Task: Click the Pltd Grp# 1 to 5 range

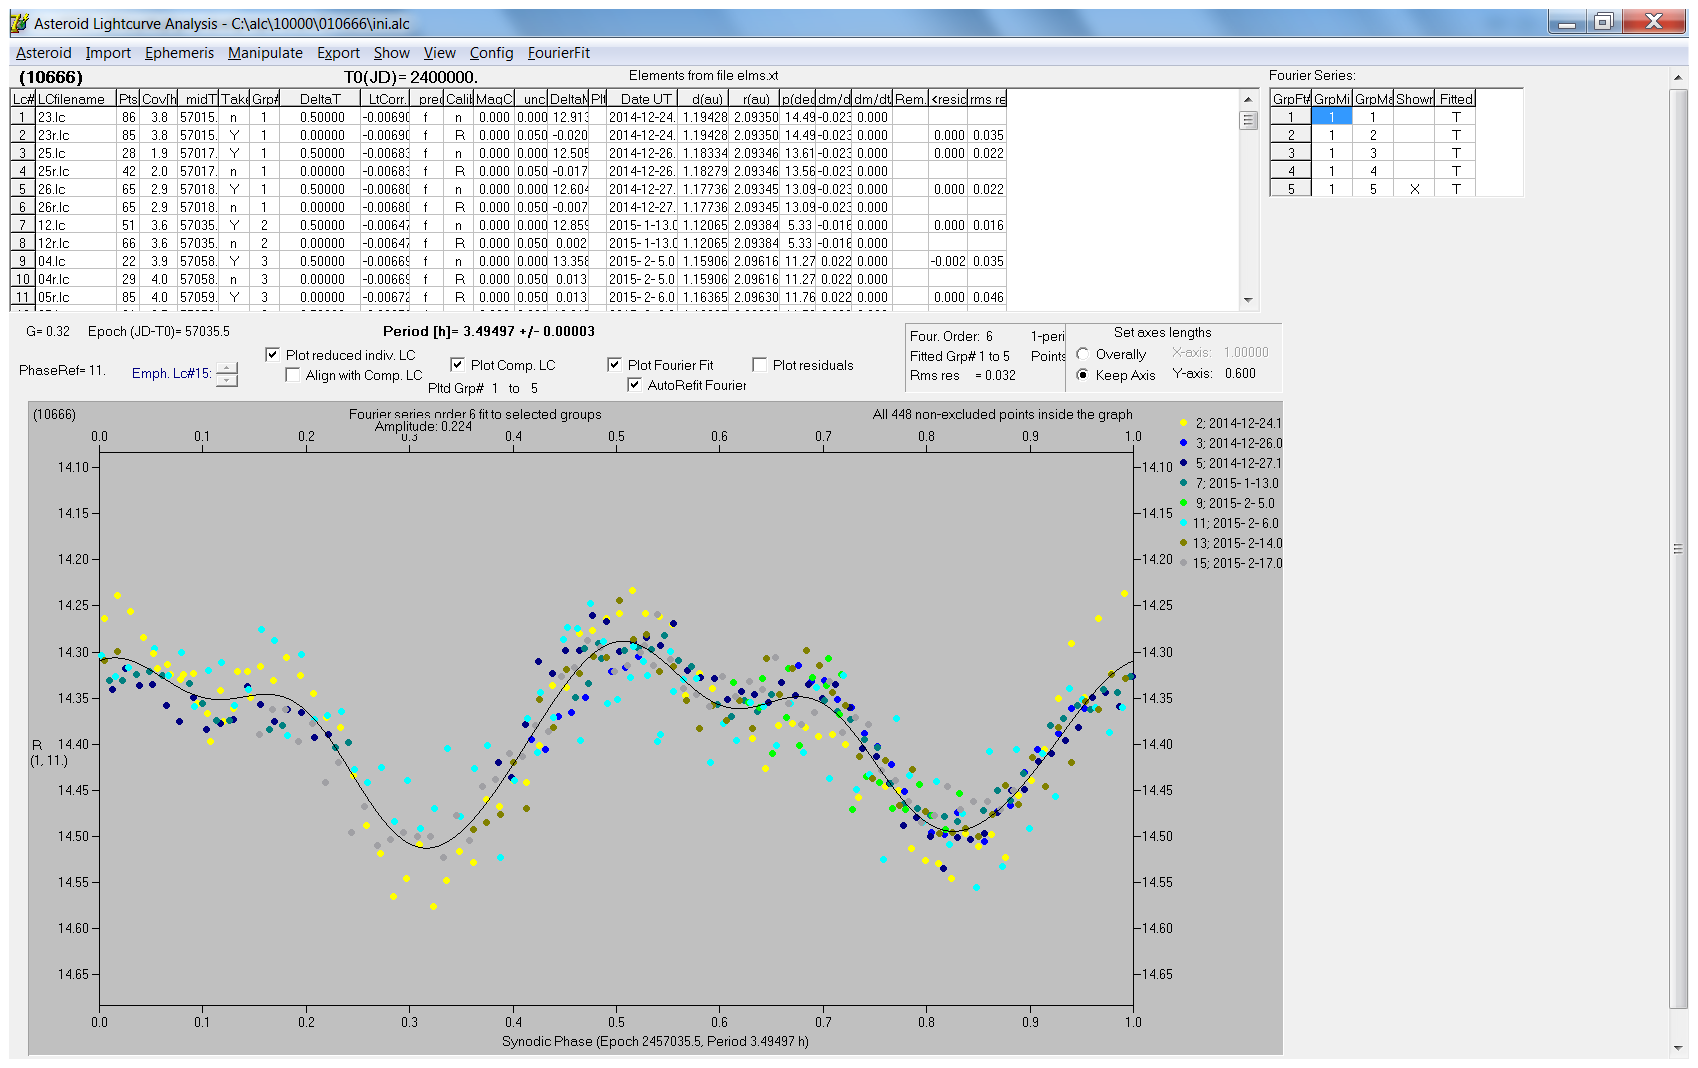Action: [x=483, y=388]
